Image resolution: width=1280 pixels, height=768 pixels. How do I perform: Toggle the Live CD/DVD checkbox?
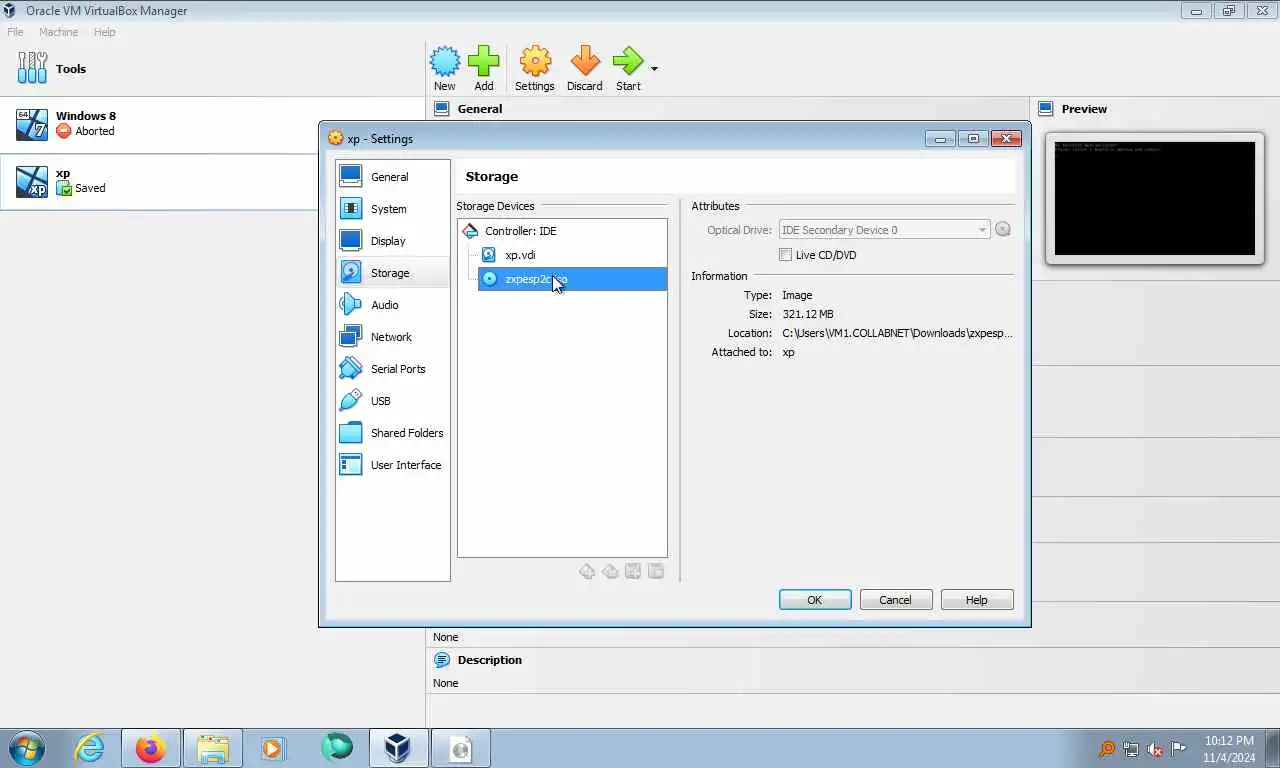point(785,255)
